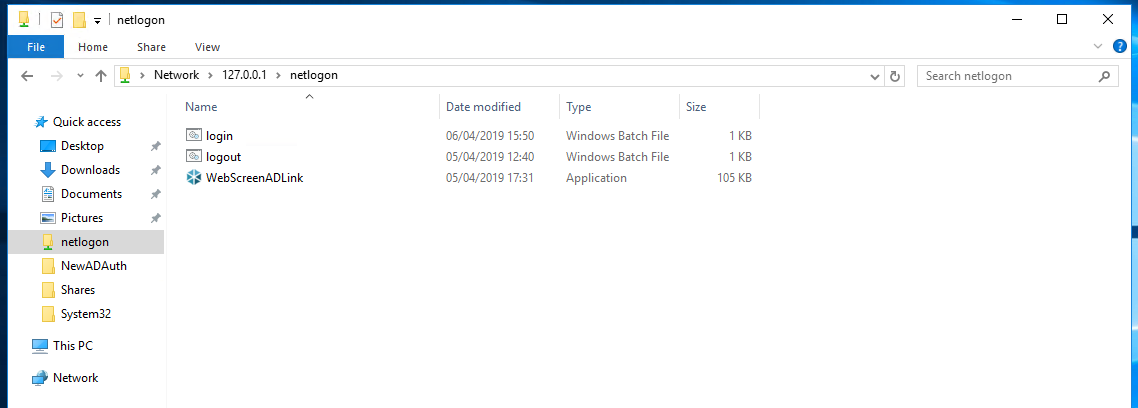Screen dimensions: 1138x408
Task: Click the Refresh button beside address bar
Action: click(x=895, y=76)
